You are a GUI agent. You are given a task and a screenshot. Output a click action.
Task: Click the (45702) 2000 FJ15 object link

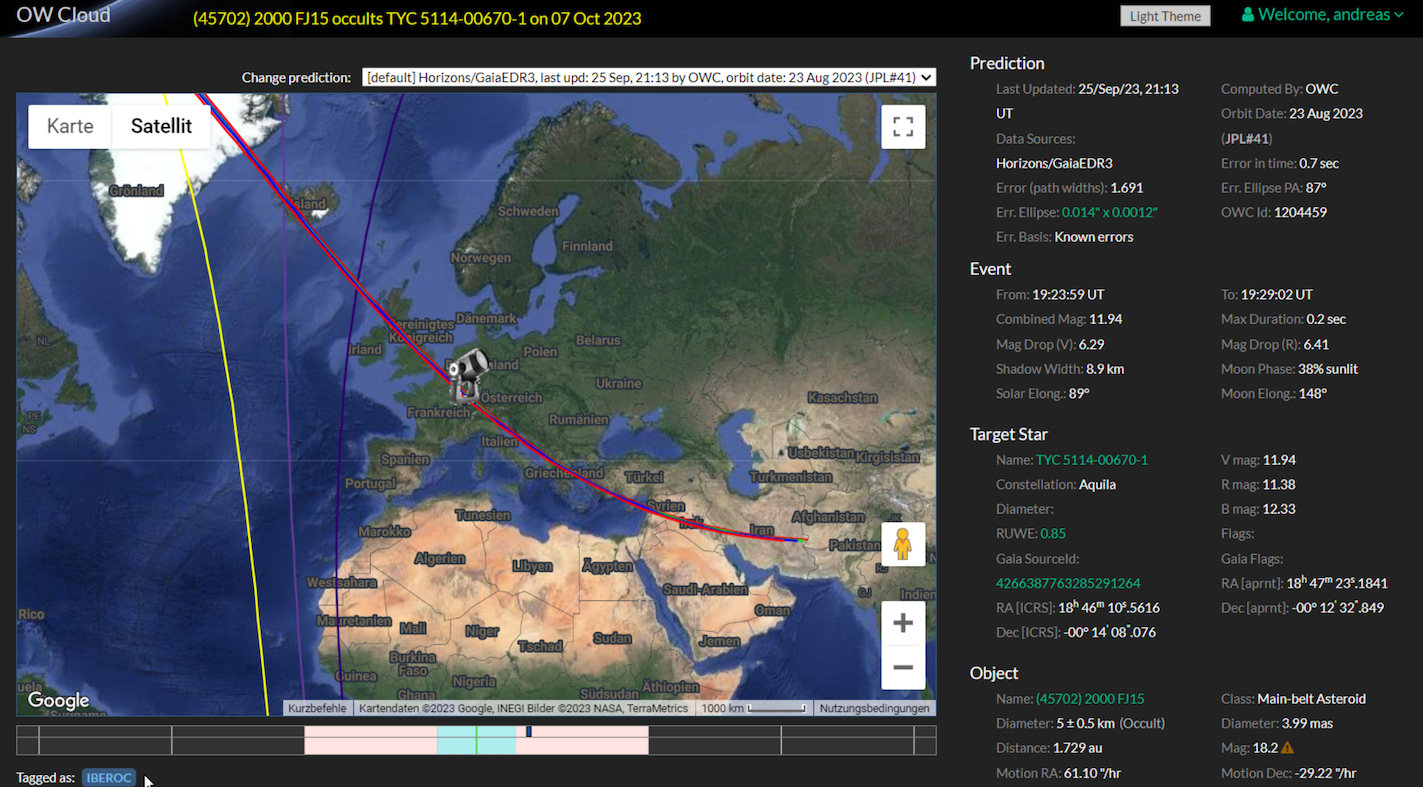click(x=1089, y=699)
